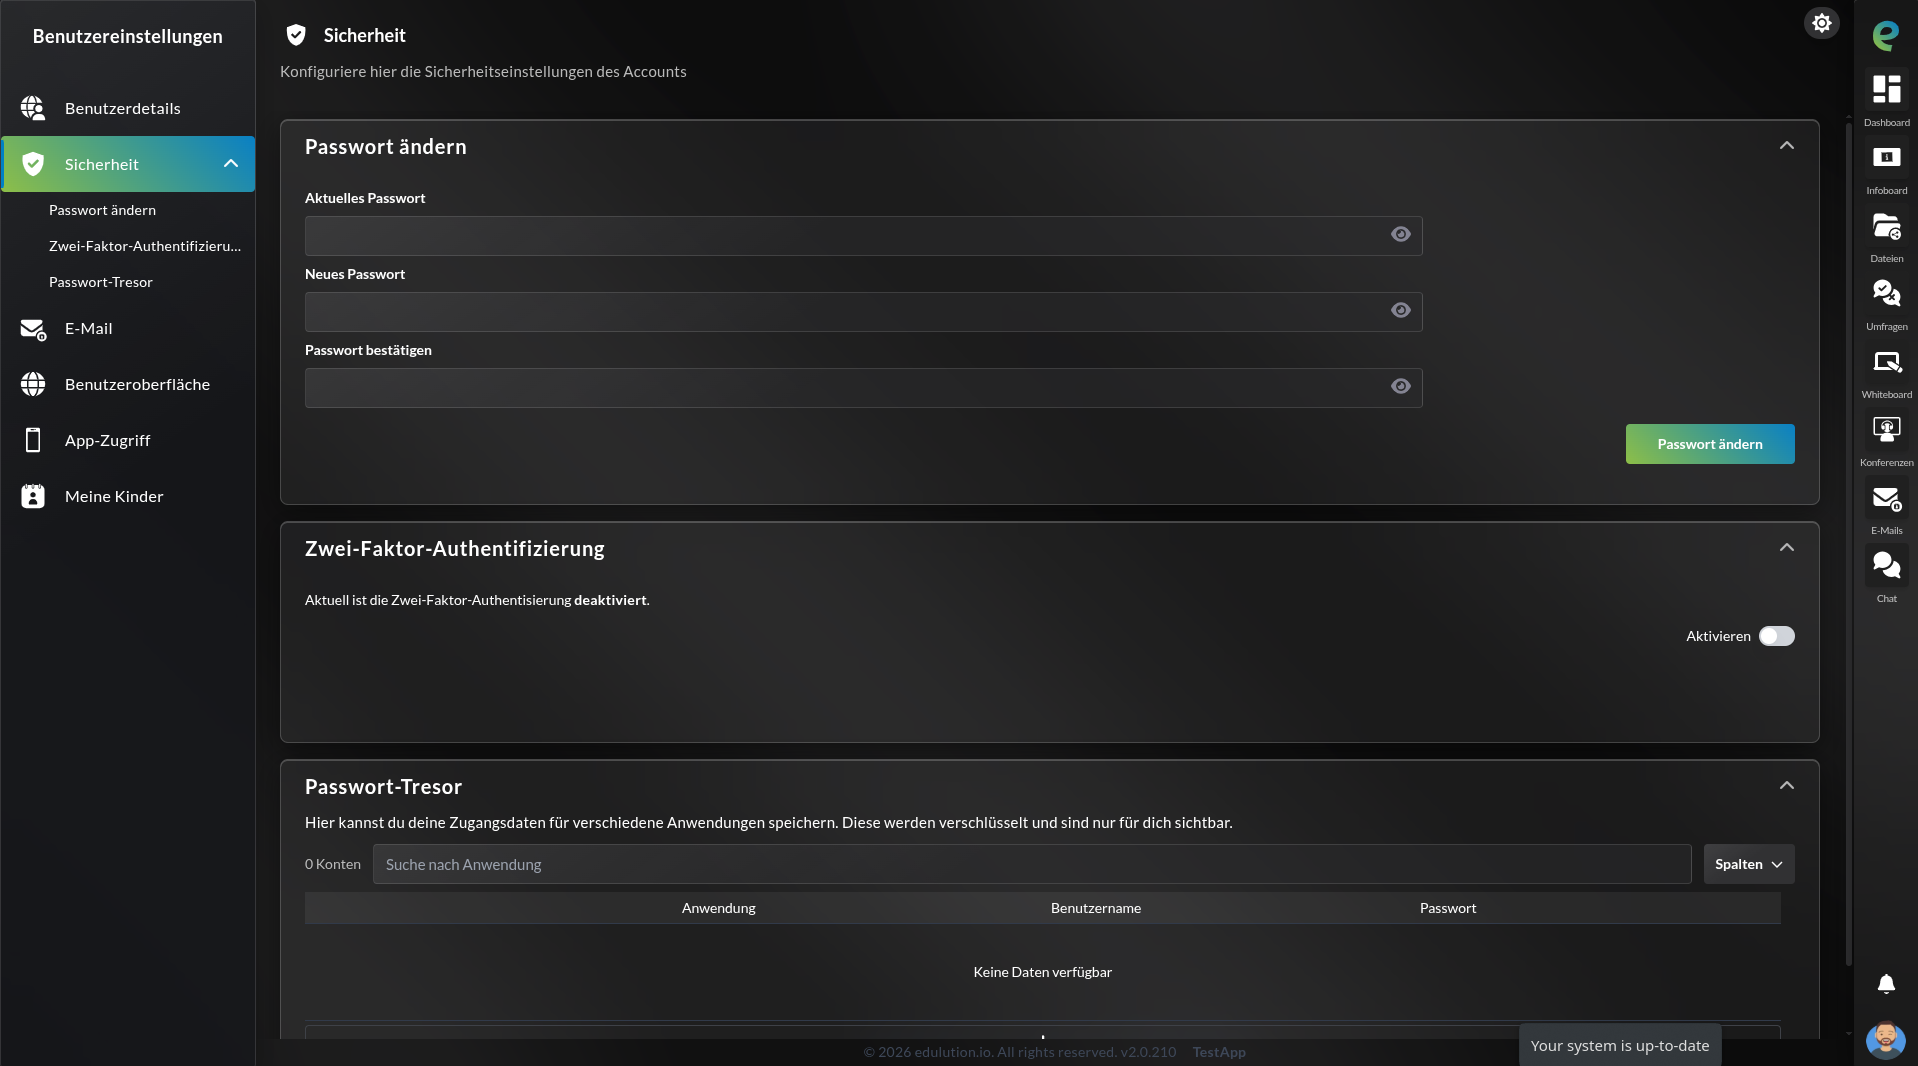The image size is (1918, 1066).
Task: Open the Whiteboard app icon
Action: 1886,361
